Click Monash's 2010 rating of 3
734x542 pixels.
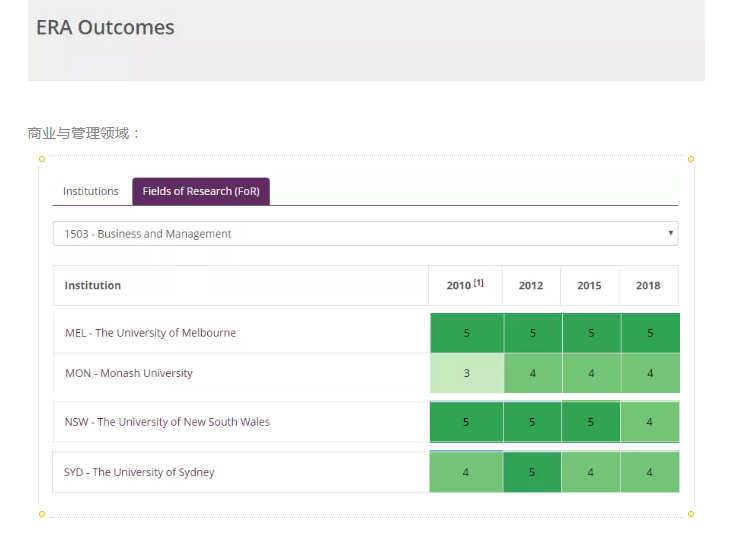[x=467, y=373]
